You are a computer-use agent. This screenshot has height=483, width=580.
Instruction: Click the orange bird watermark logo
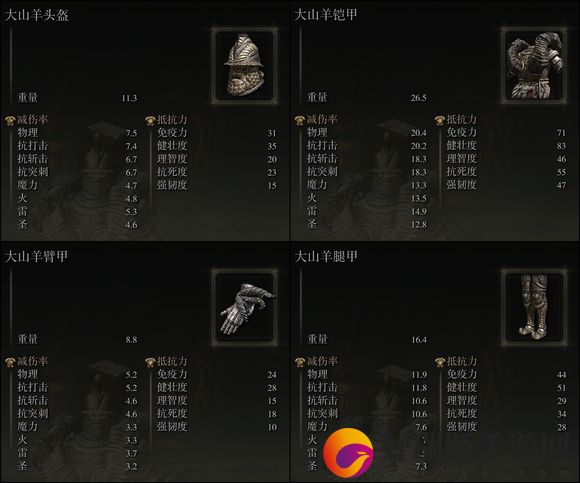(348, 453)
